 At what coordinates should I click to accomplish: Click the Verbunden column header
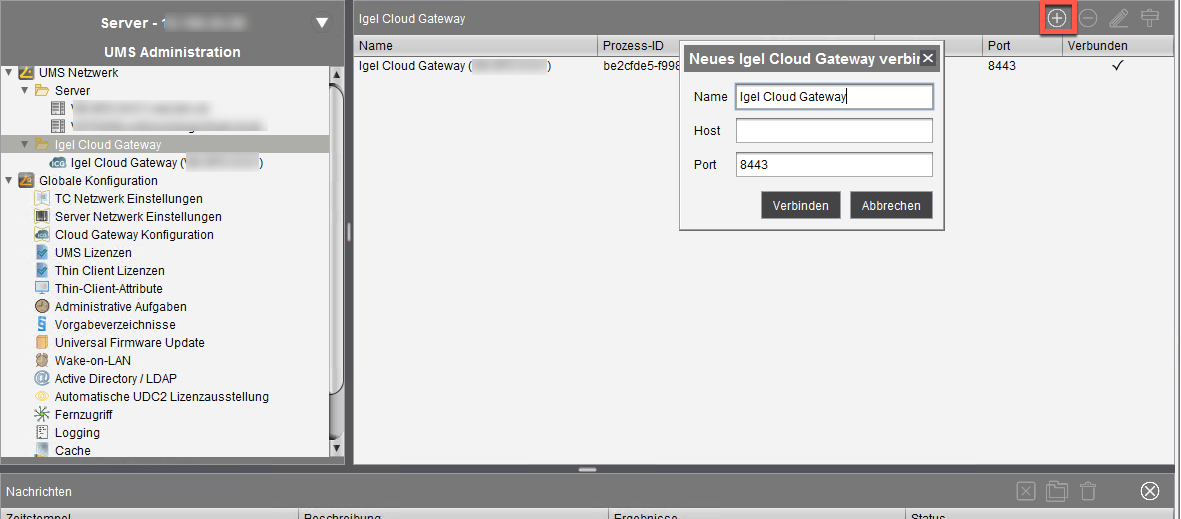pyautogui.click(x=1120, y=46)
